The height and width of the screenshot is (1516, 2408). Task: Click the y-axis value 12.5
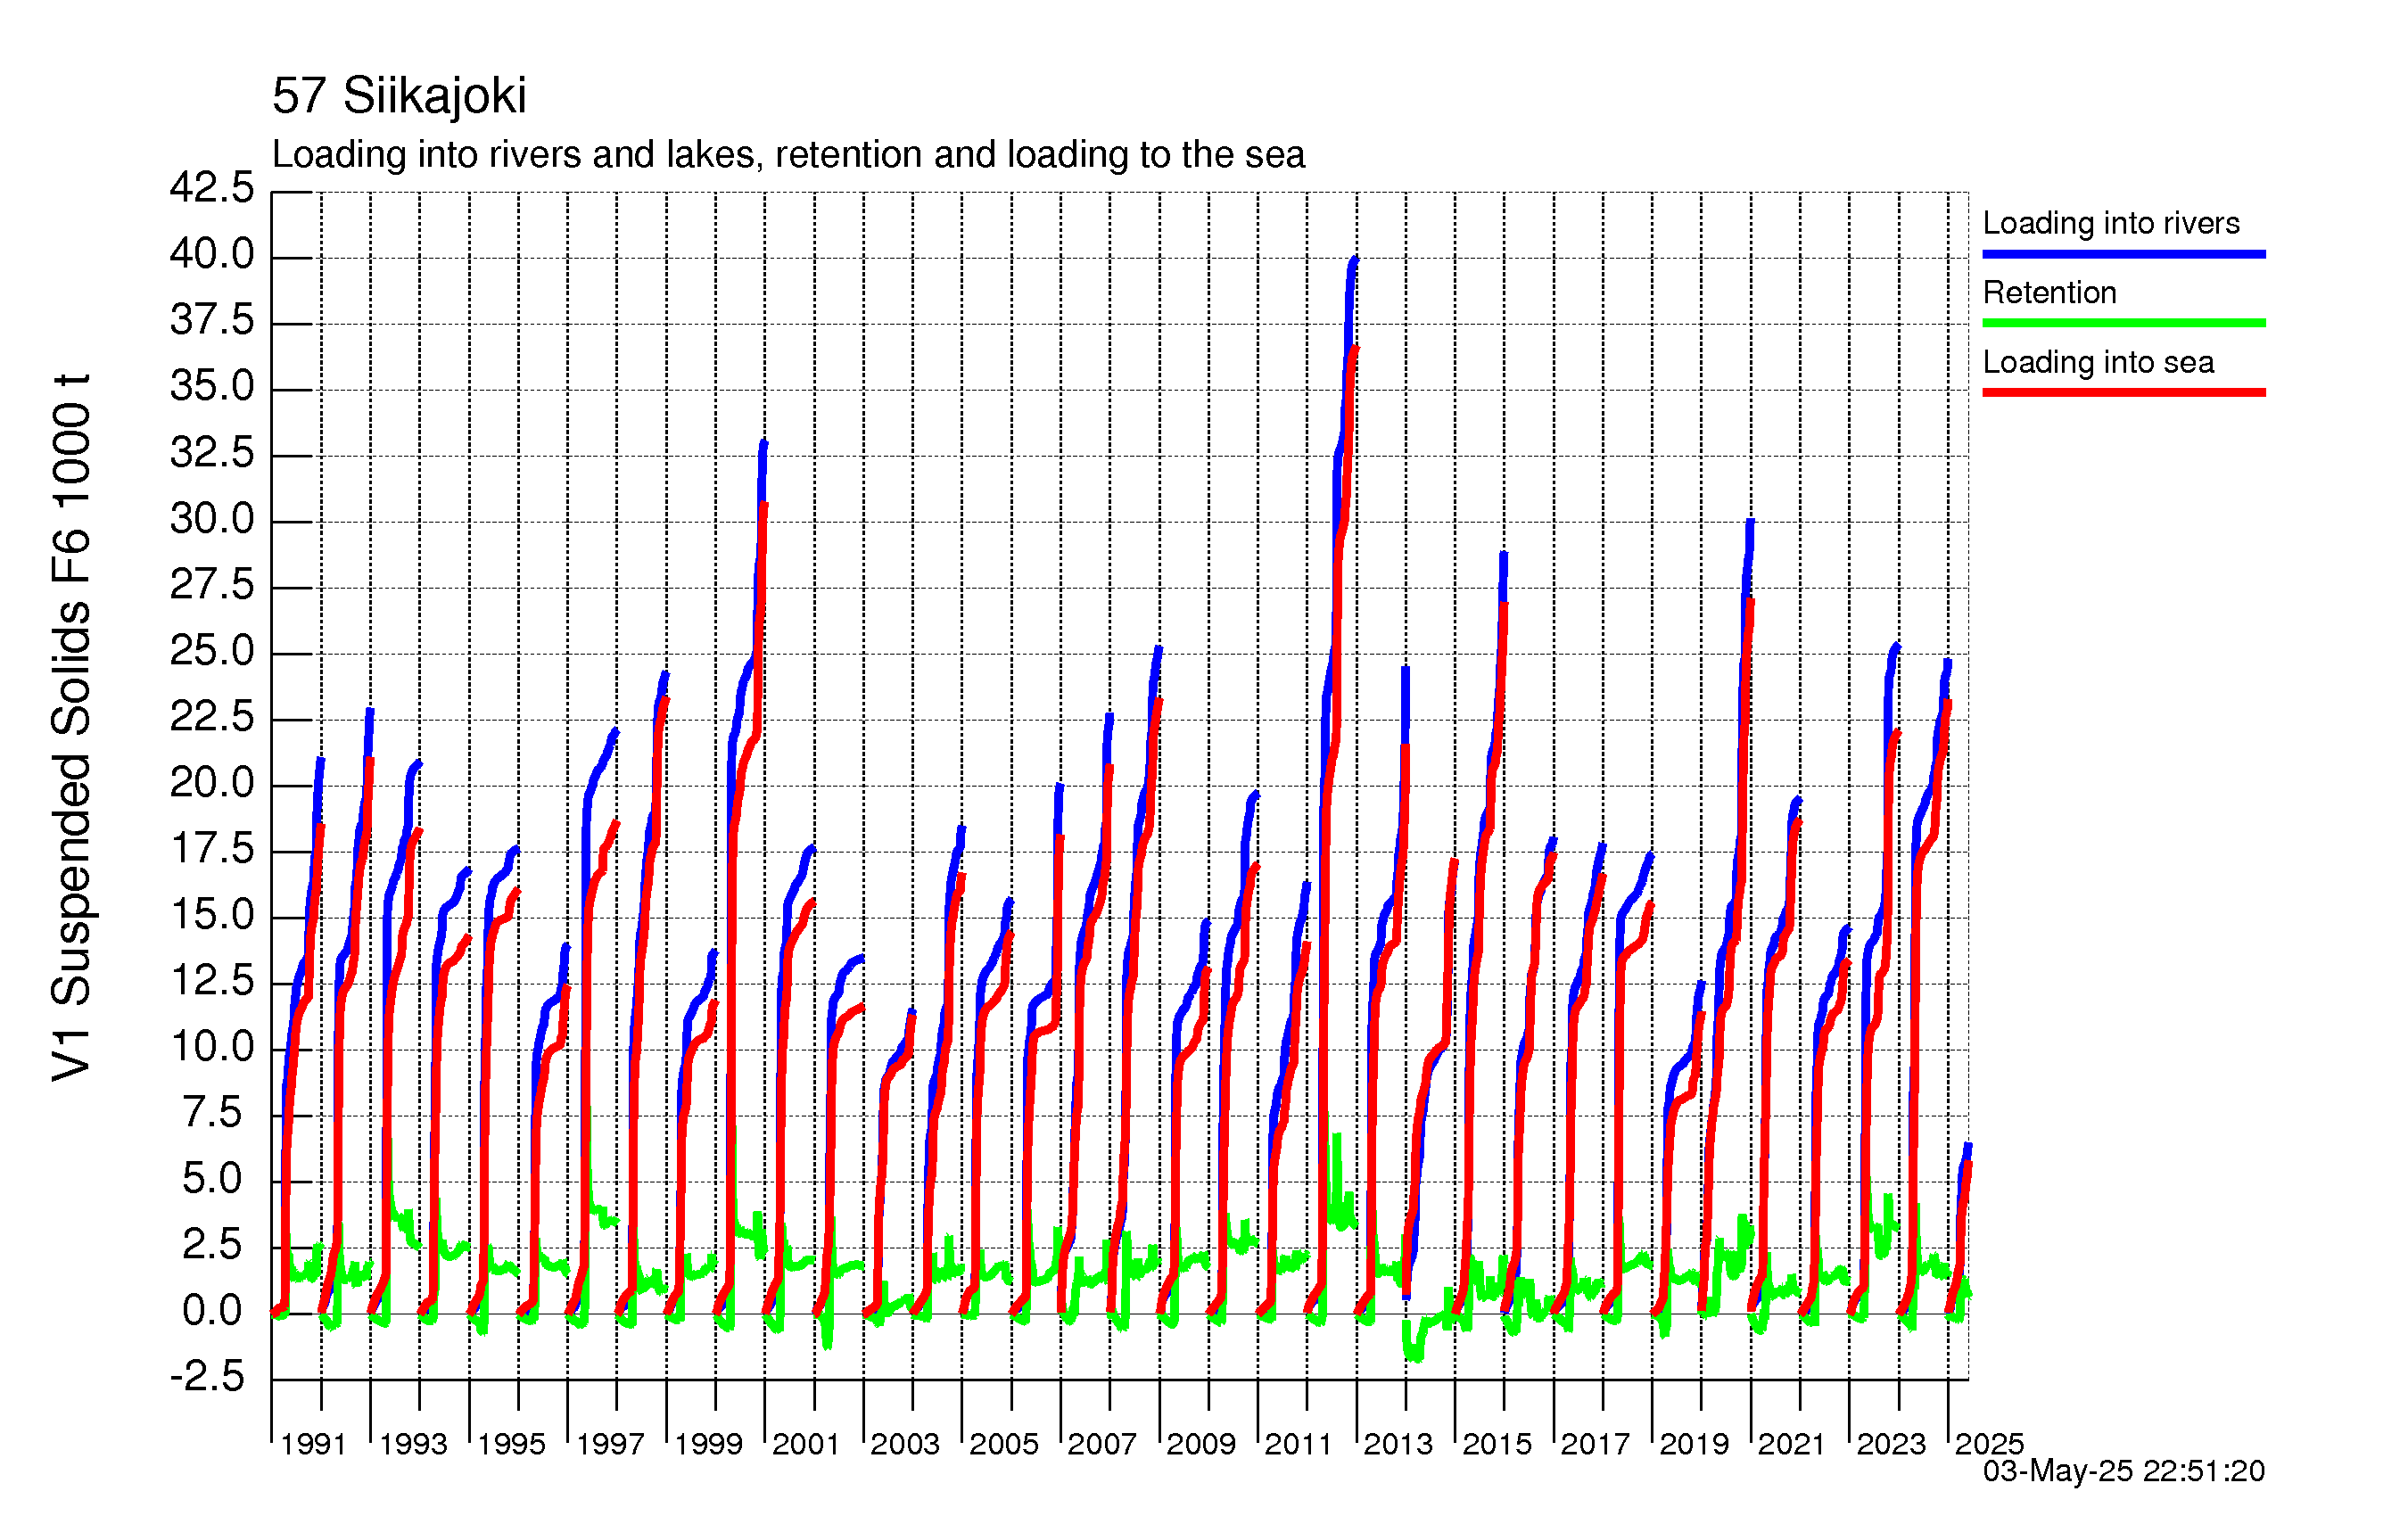[x=211, y=981]
